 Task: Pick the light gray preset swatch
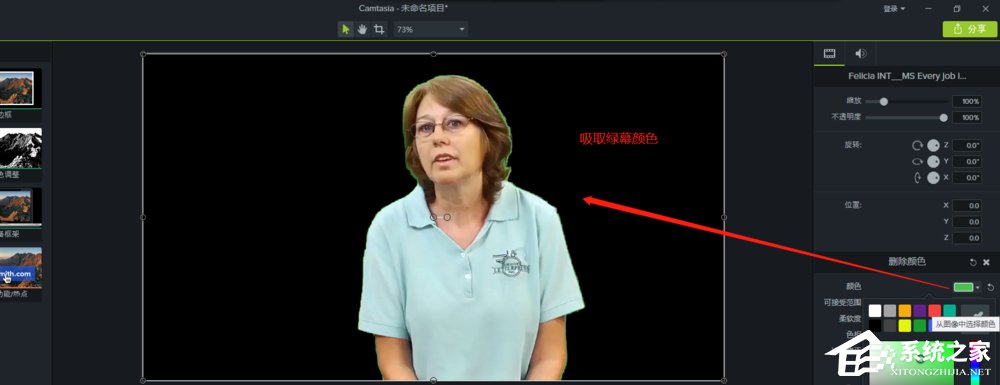[x=890, y=310]
